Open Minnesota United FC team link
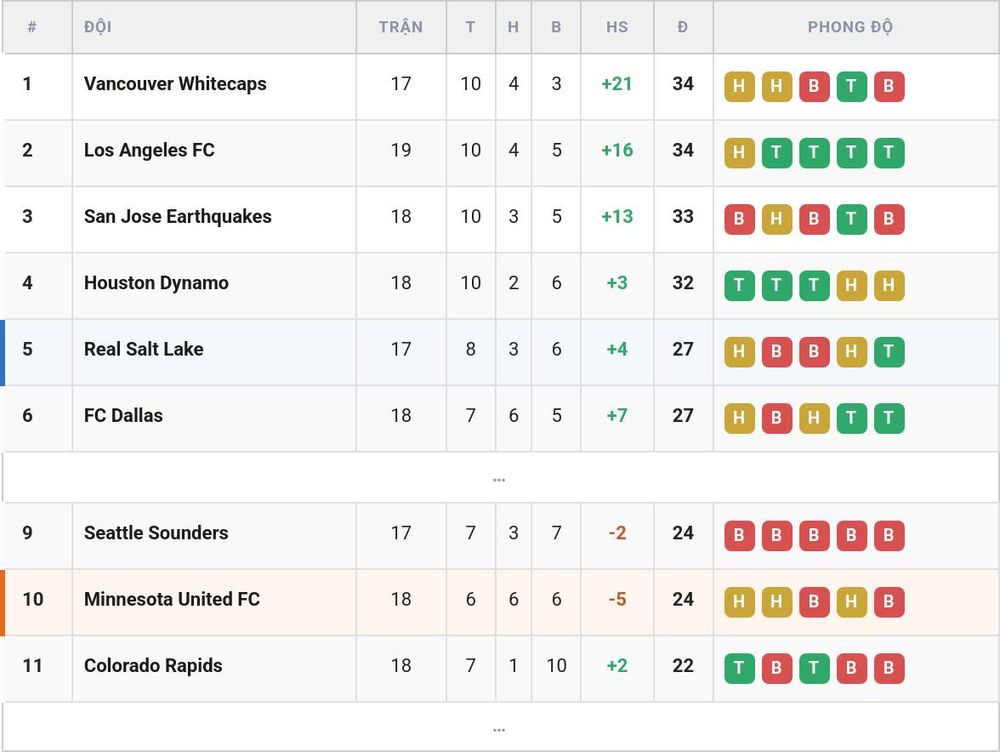Viewport: 1000px width, 752px height. pyautogui.click(x=172, y=599)
